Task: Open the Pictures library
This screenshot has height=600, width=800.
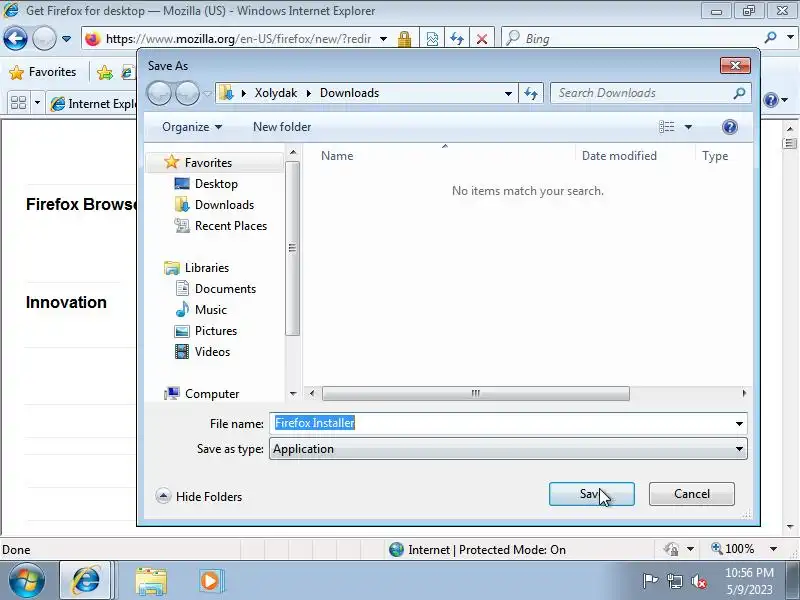Action: 206,331
